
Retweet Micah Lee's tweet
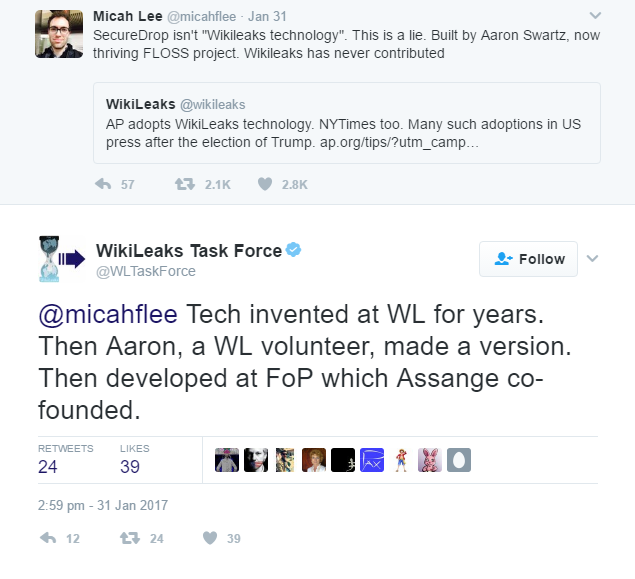pyautogui.click(x=185, y=184)
